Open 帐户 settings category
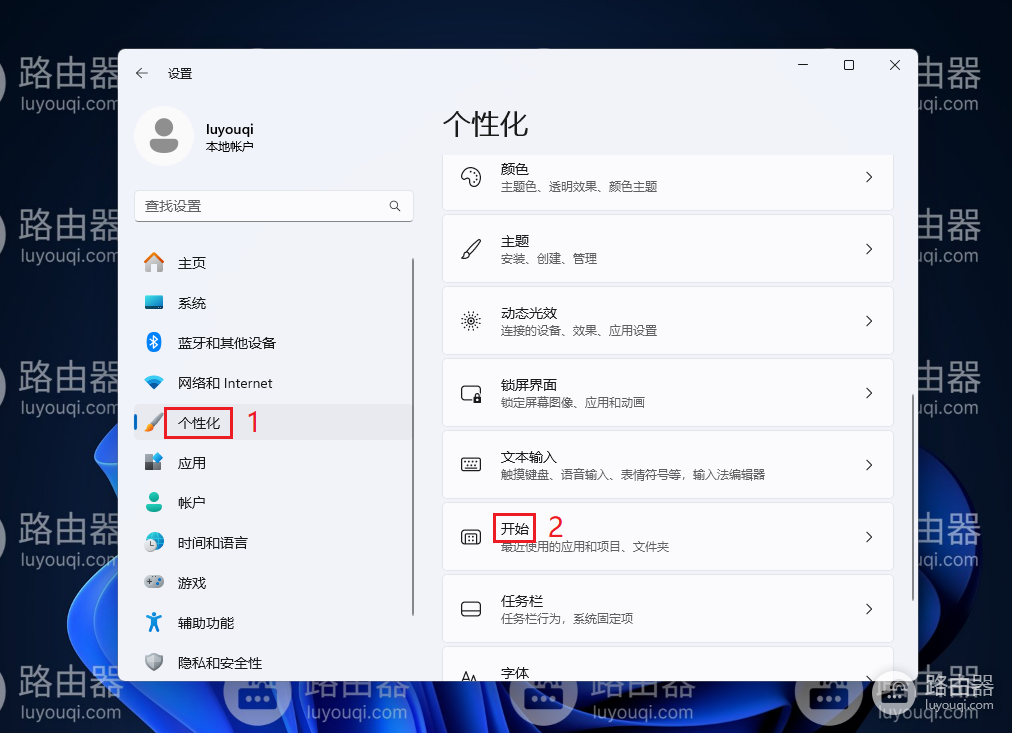Image resolution: width=1012 pixels, height=733 pixels. (x=273, y=503)
